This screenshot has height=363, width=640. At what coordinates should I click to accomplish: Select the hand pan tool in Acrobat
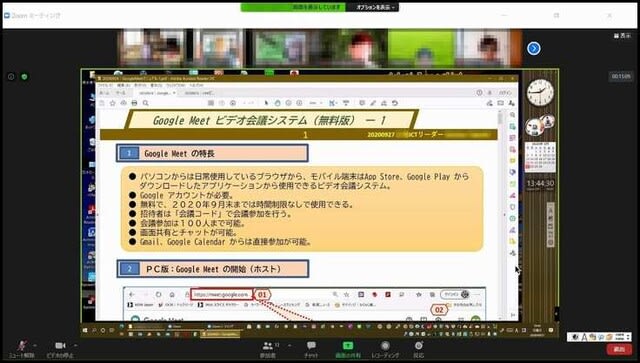click(278, 103)
